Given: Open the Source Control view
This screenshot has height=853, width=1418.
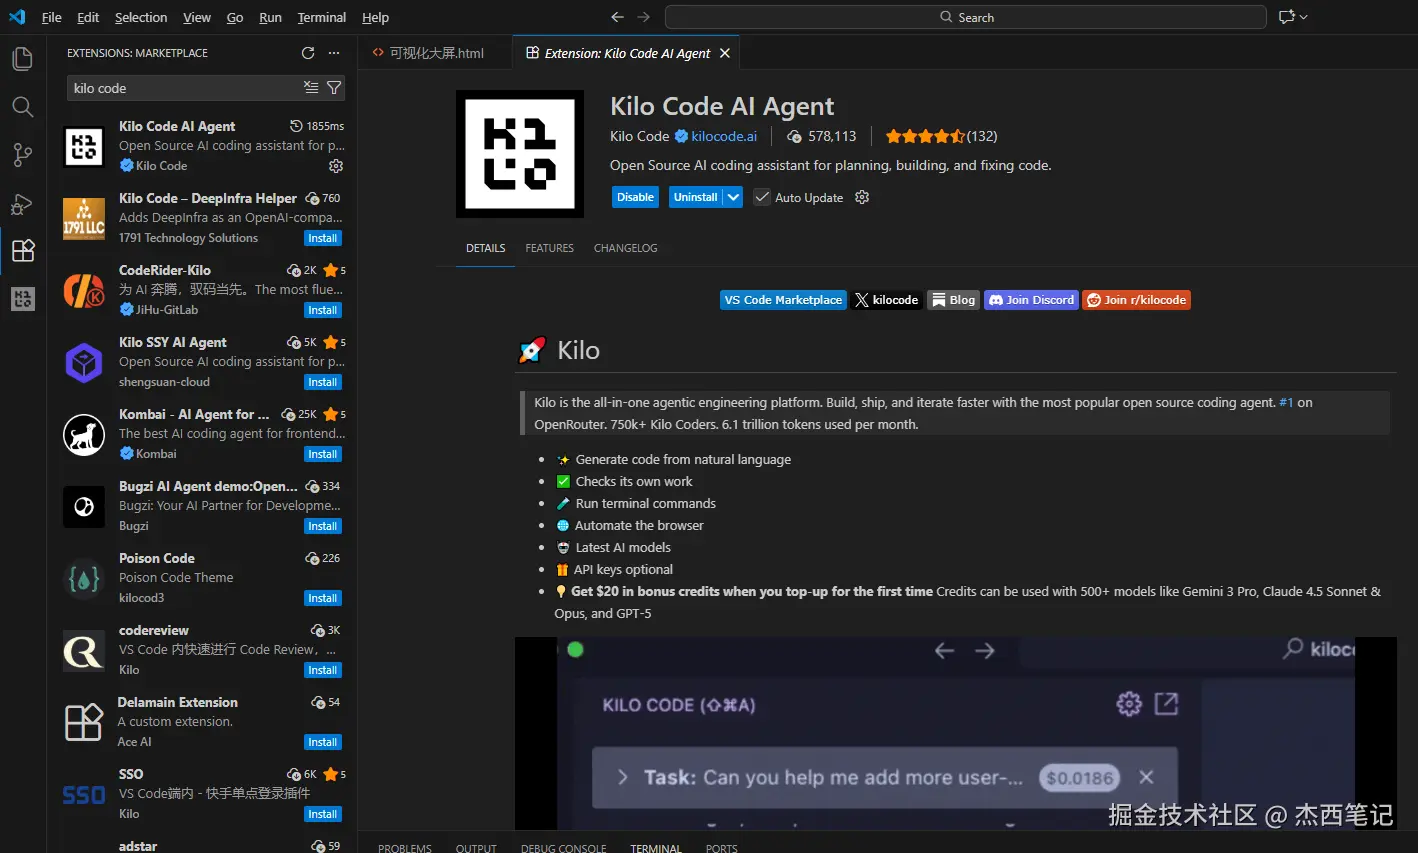Looking at the screenshot, I should tap(22, 154).
